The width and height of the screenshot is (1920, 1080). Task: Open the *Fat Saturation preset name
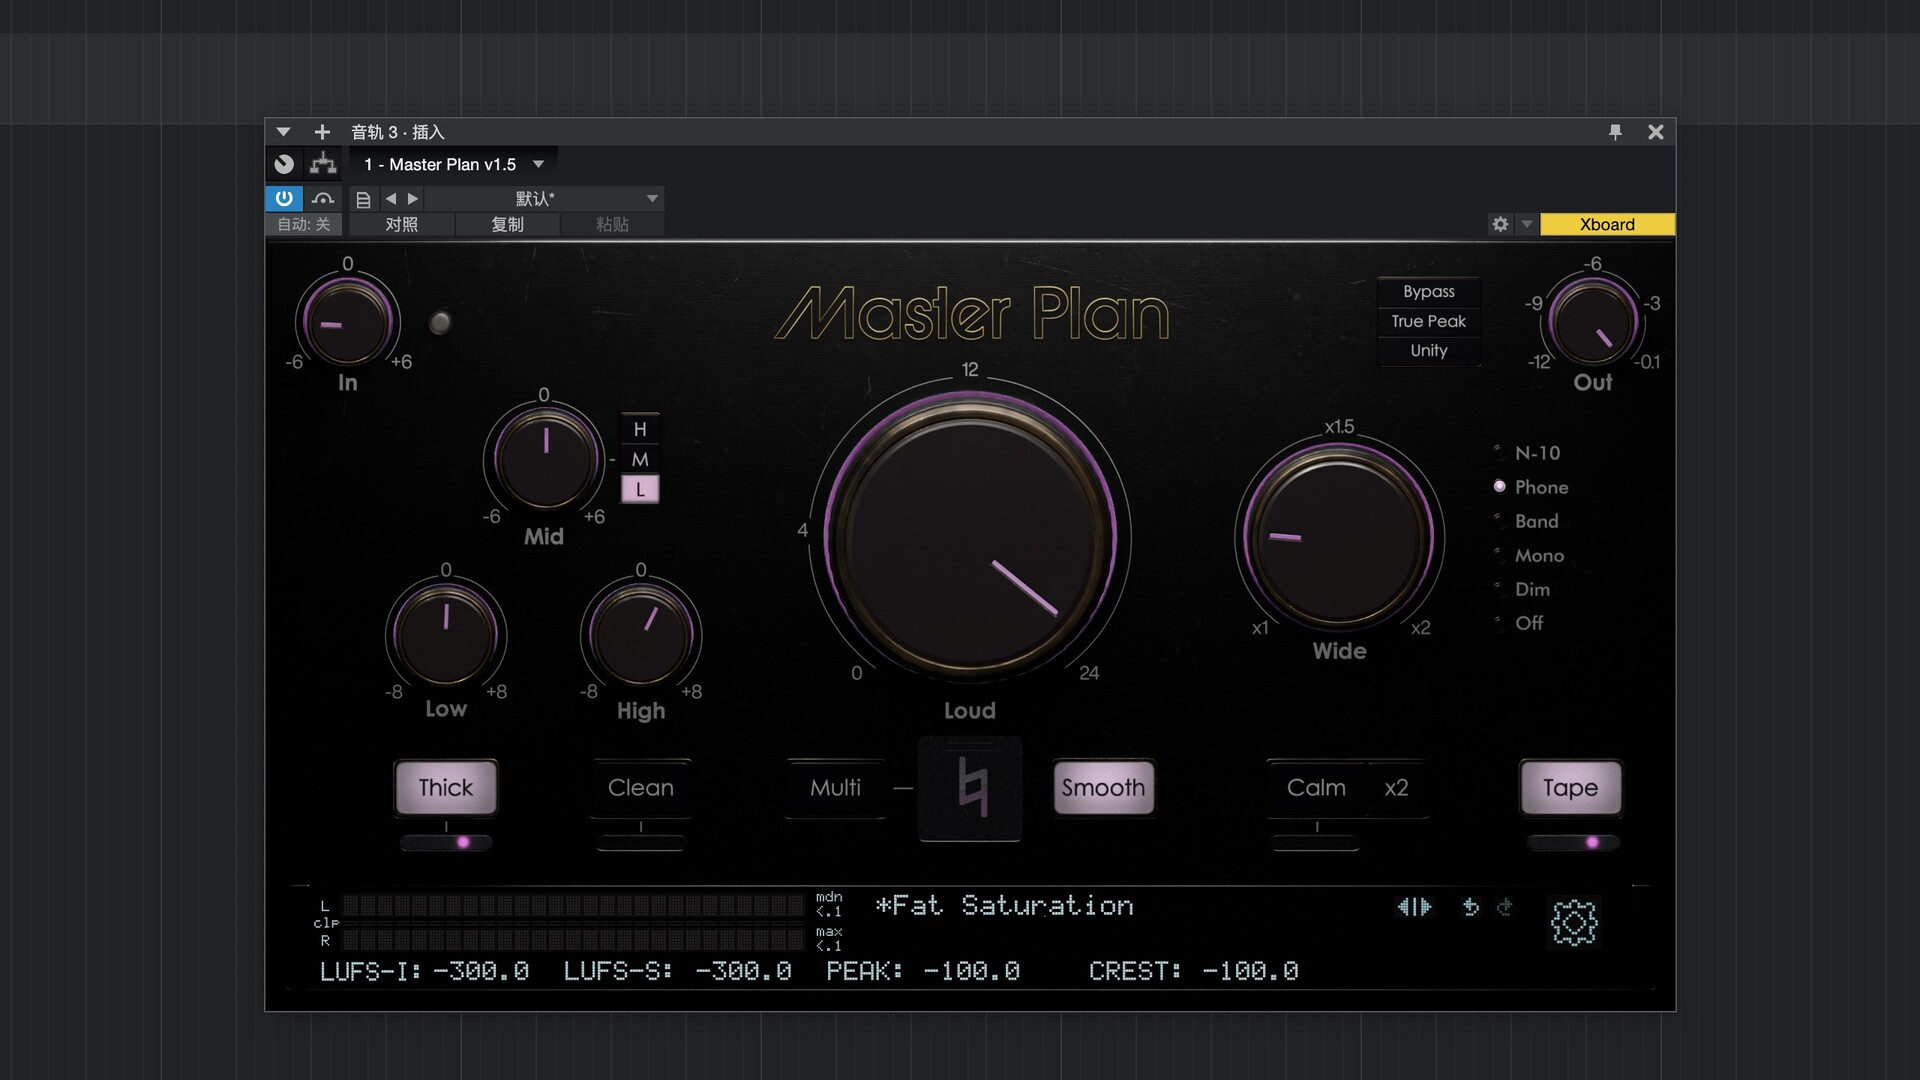(1004, 906)
